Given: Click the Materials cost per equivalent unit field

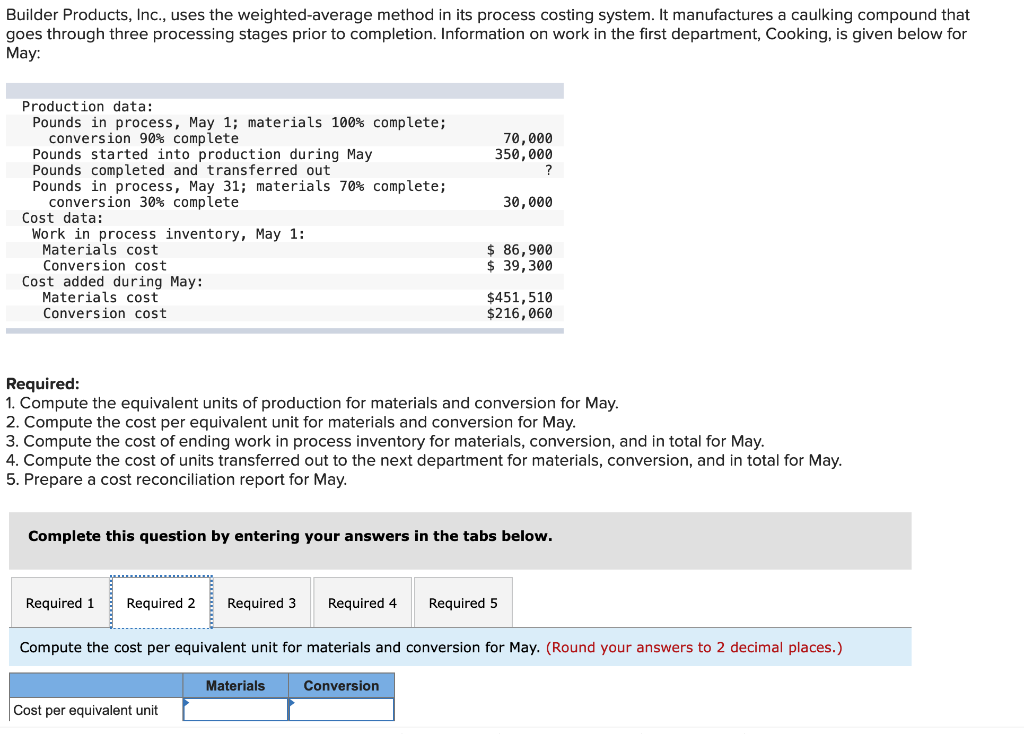Looking at the screenshot, I should pyautogui.click(x=236, y=710).
